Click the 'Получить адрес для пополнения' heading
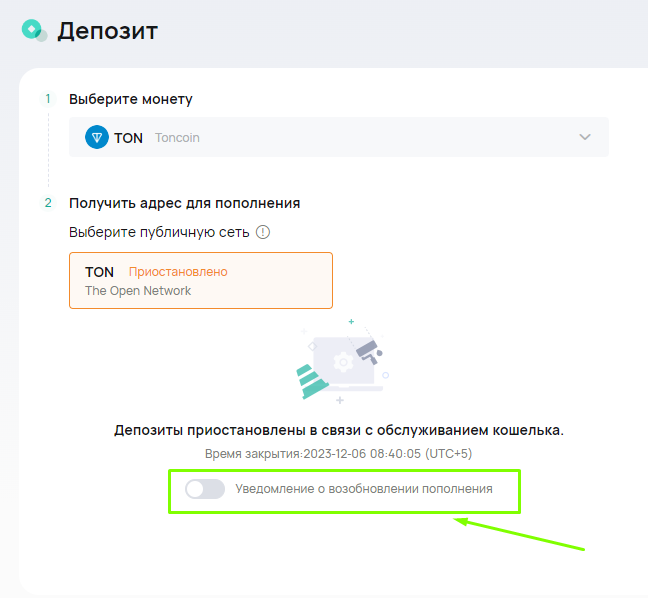The width and height of the screenshot is (648, 598). click(x=185, y=203)
